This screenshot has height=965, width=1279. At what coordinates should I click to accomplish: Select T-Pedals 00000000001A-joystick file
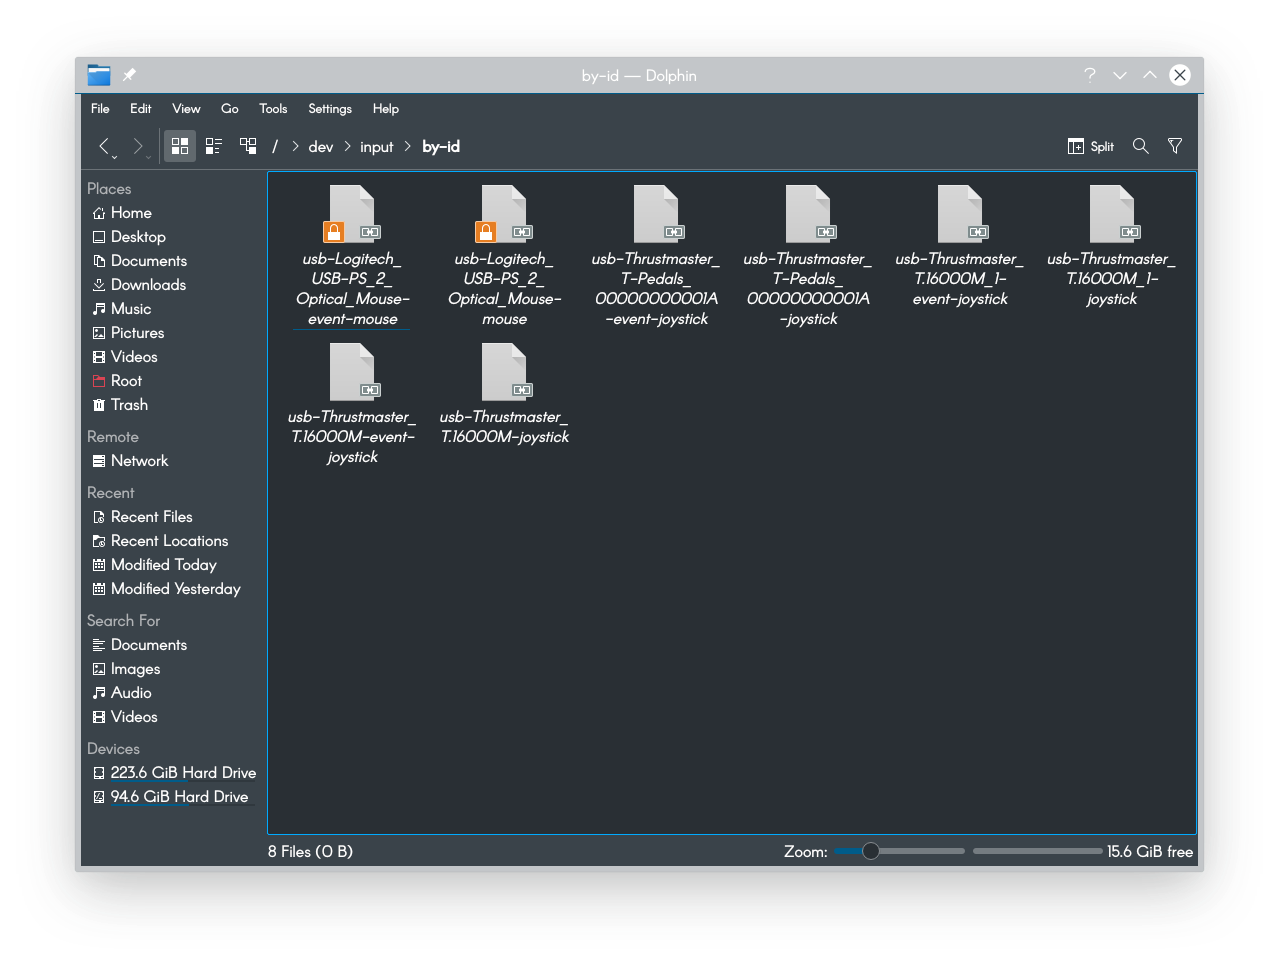[808, 257]
